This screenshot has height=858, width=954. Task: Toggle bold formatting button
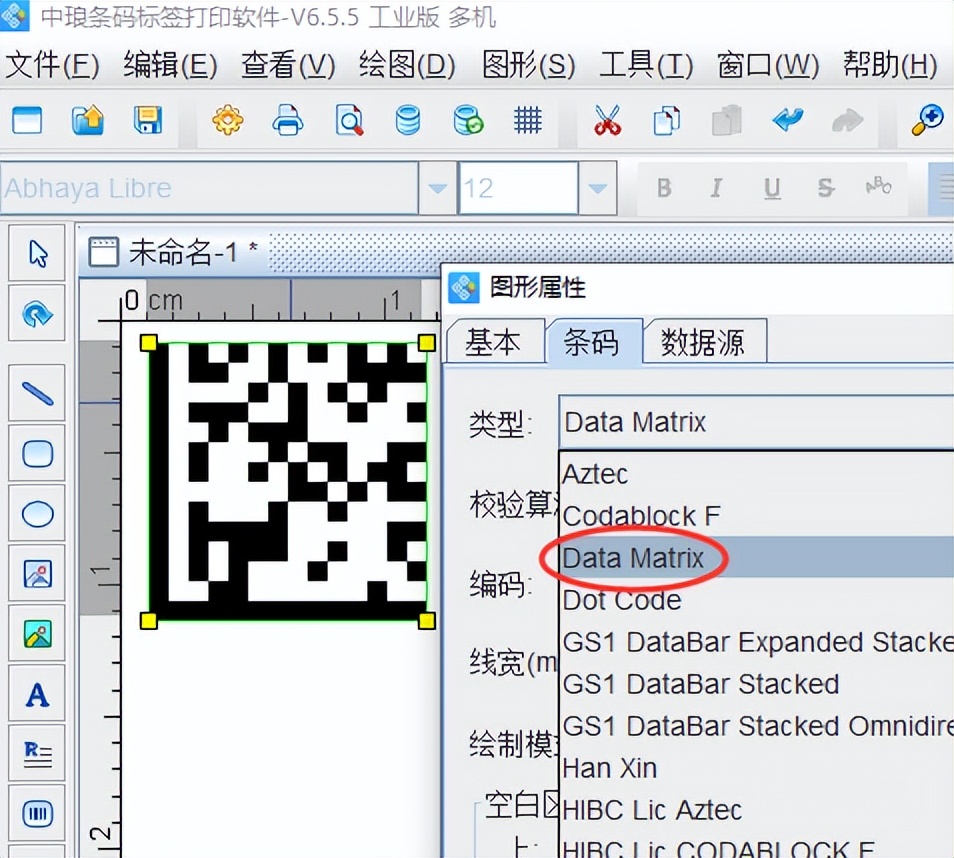[664, 188]
